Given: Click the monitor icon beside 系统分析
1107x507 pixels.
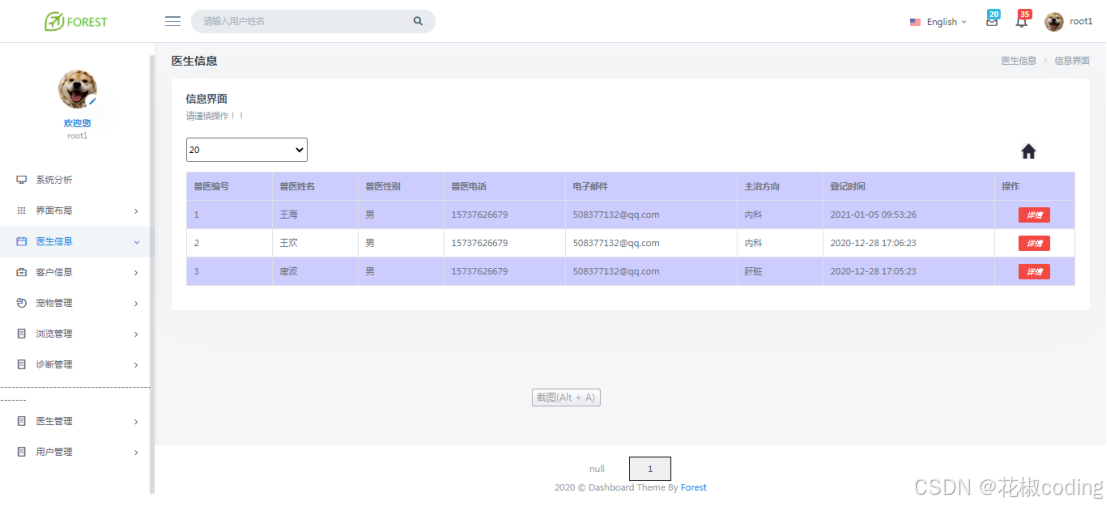Looking at the screenshot, I should coord(21,180).
